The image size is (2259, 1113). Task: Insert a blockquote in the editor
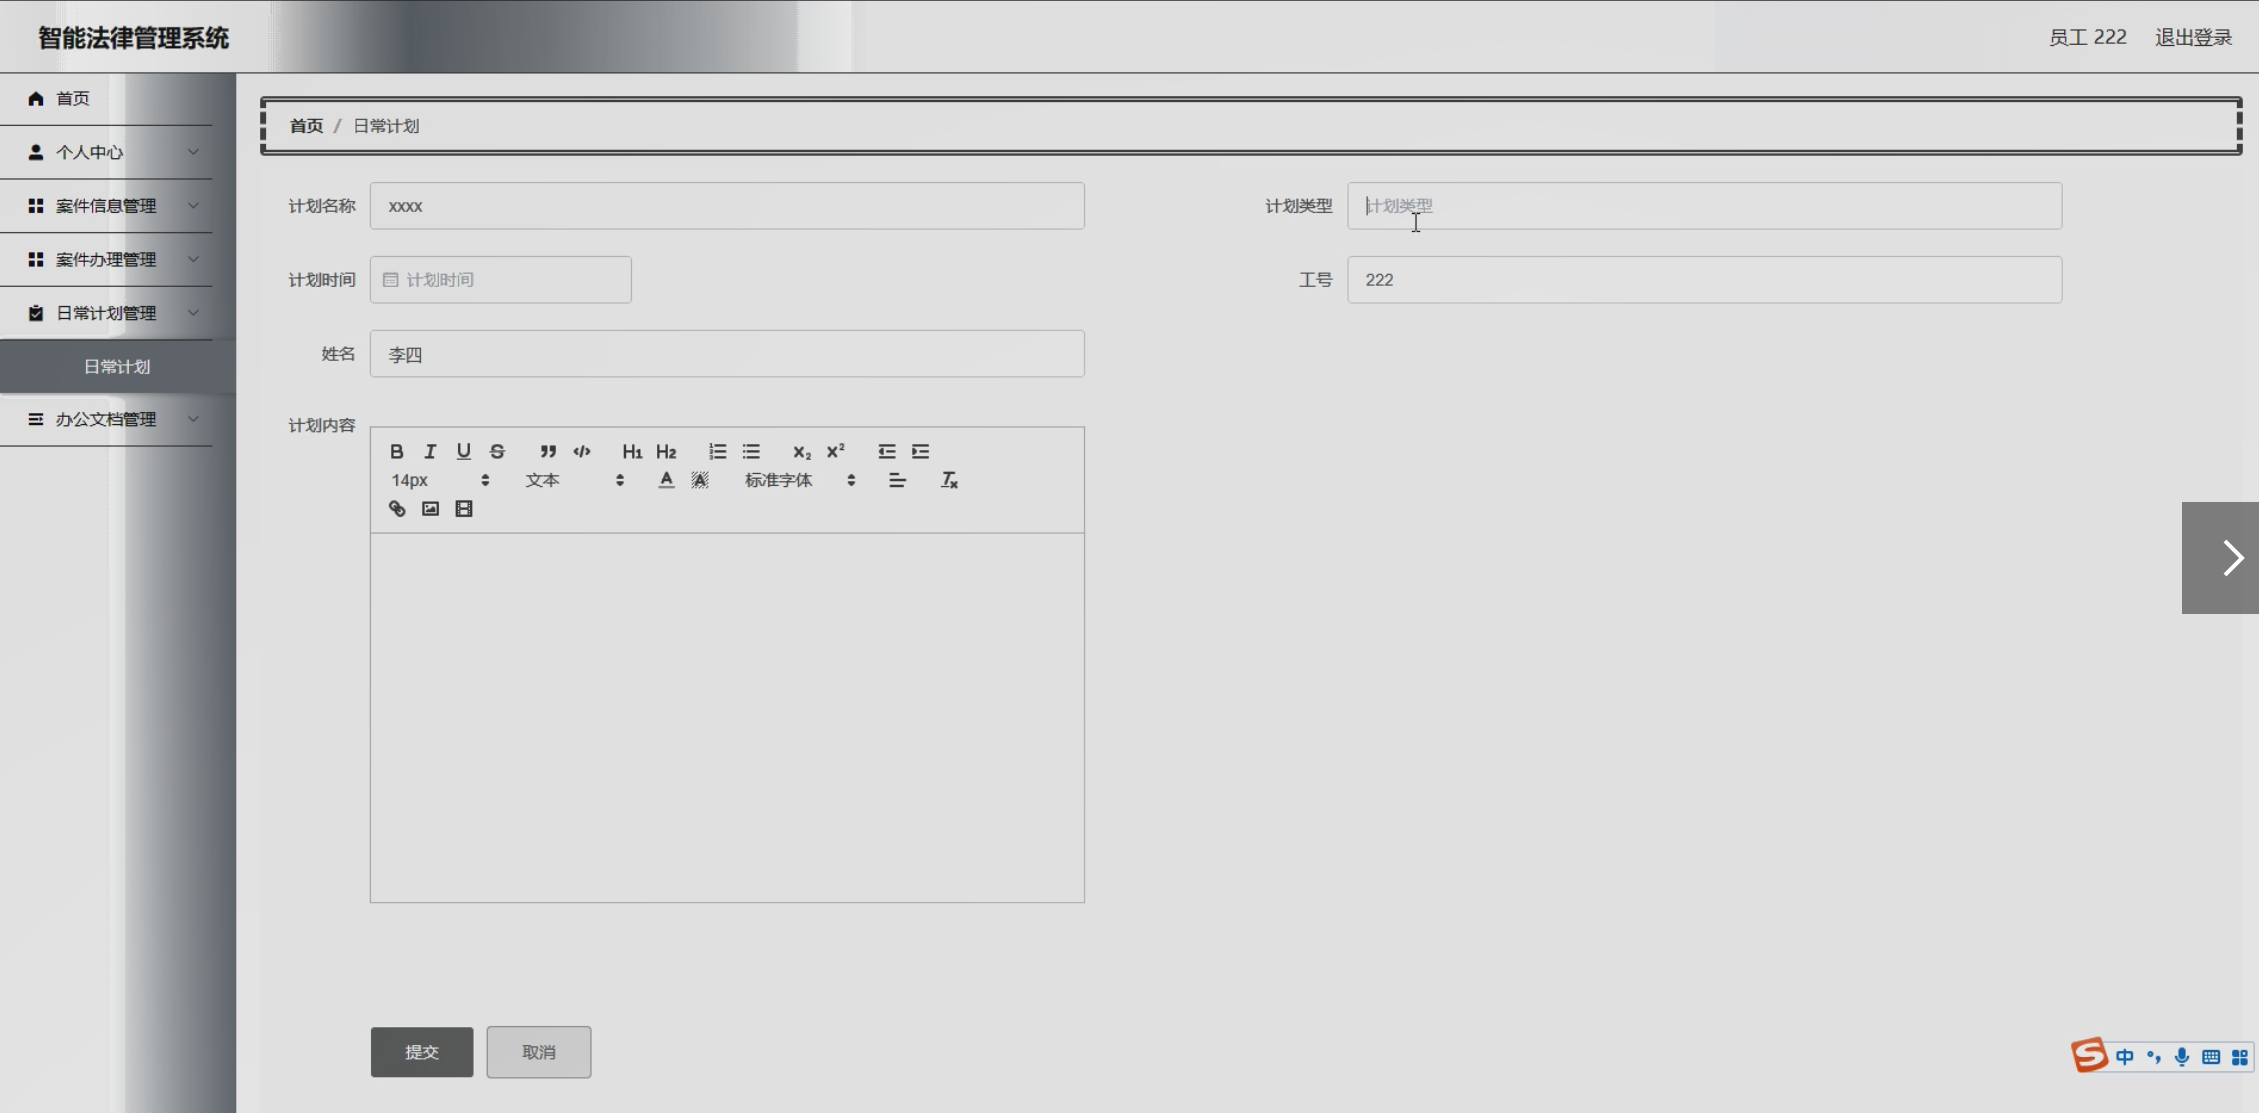548,452
